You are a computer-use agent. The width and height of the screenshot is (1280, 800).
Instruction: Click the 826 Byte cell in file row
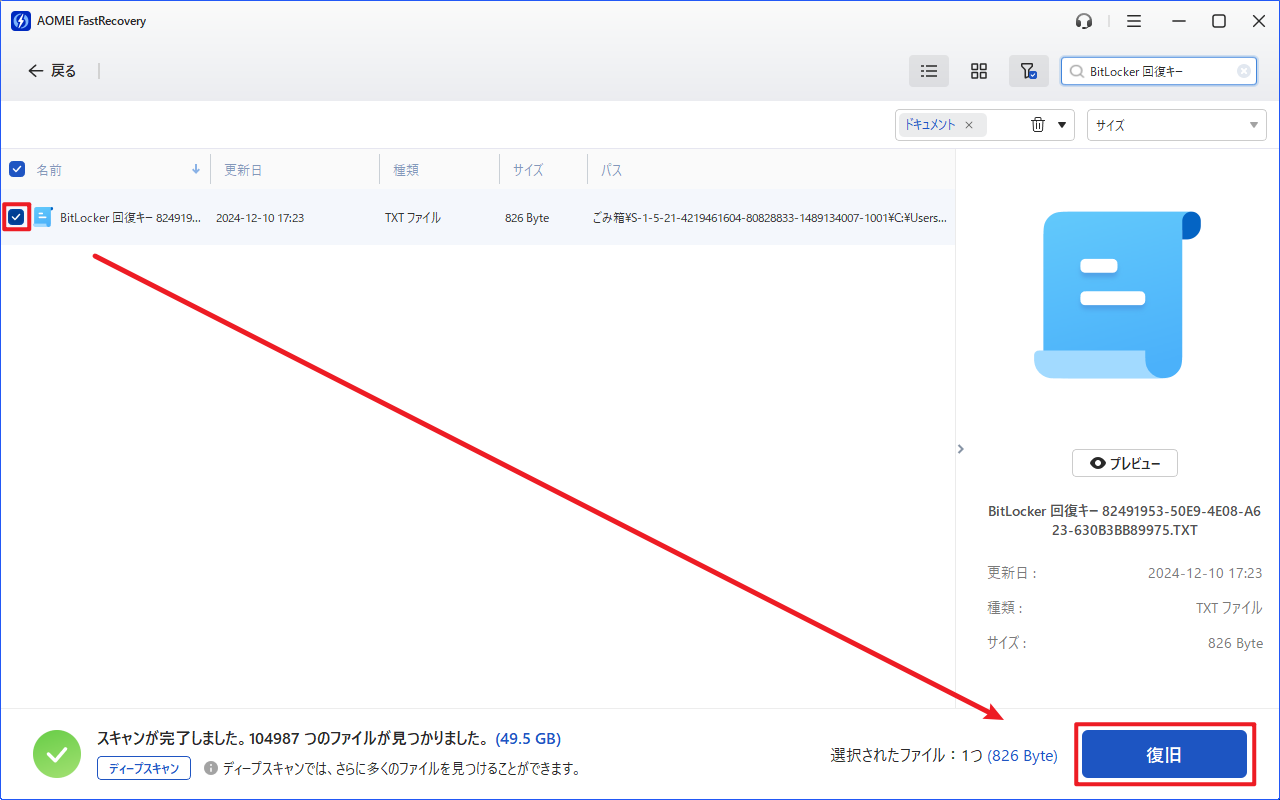[527, 217]
